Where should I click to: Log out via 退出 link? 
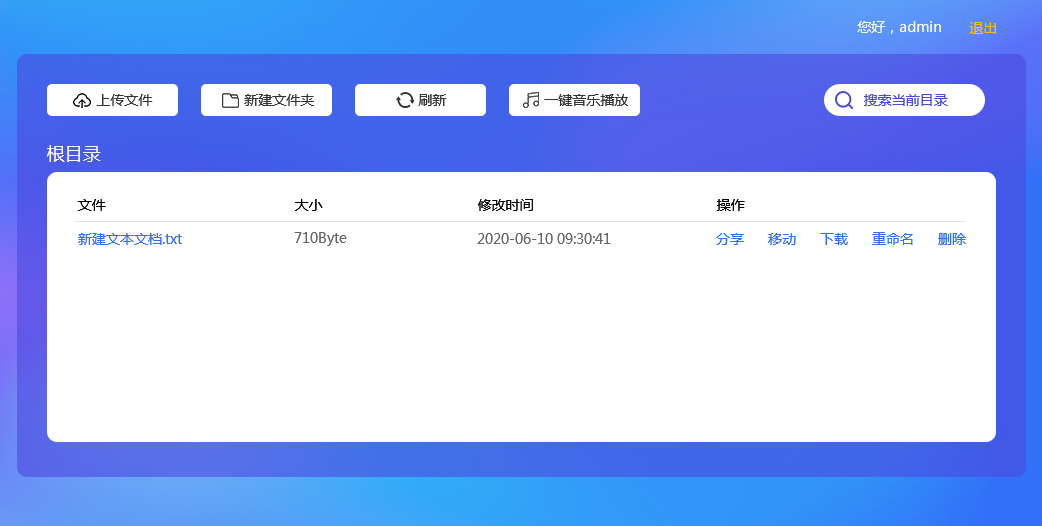point(983,28)
